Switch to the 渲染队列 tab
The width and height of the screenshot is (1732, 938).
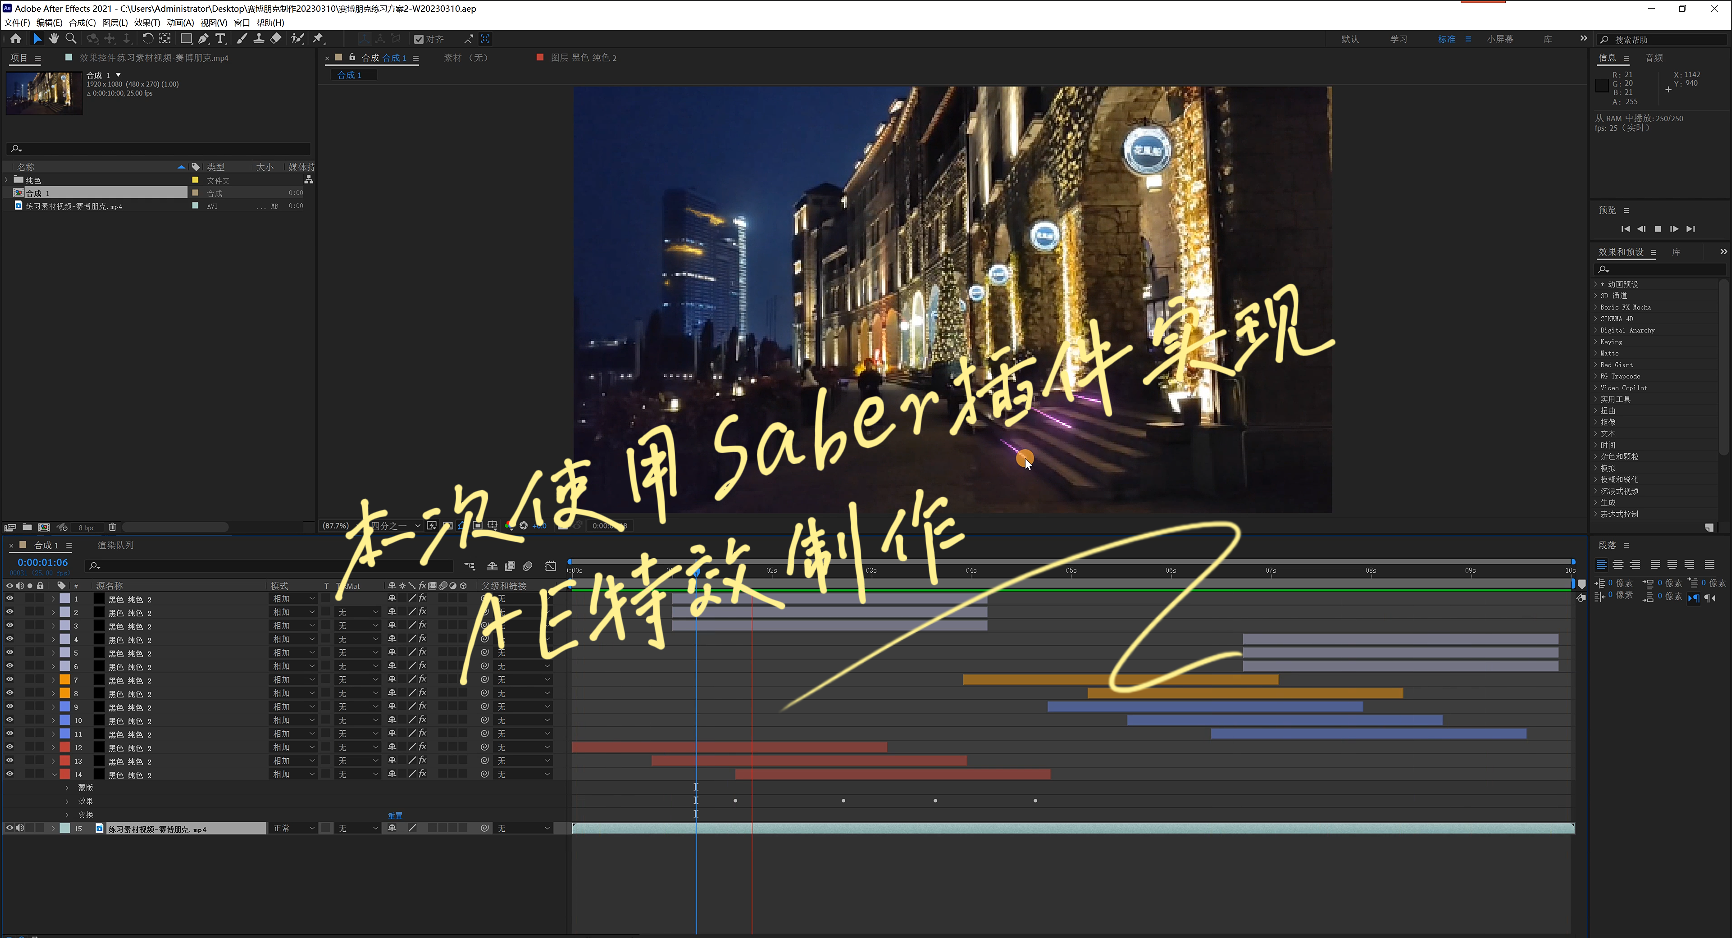pyautogui.click(x=116, y=546)
